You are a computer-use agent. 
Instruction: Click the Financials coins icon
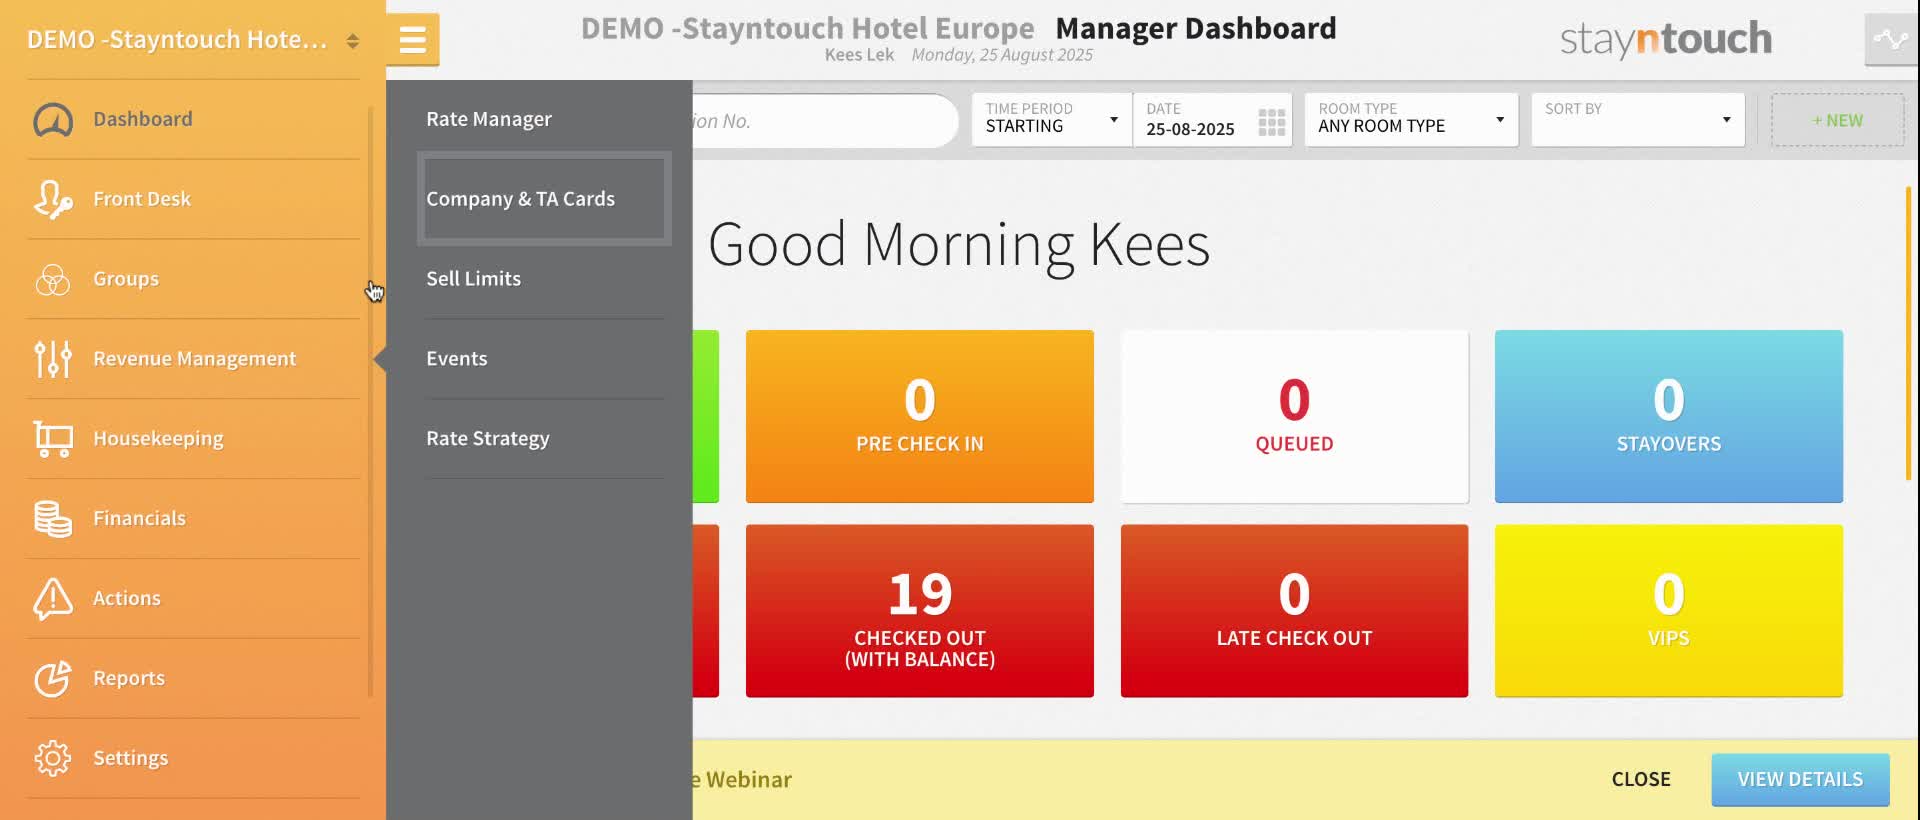(x=53, y=519)
